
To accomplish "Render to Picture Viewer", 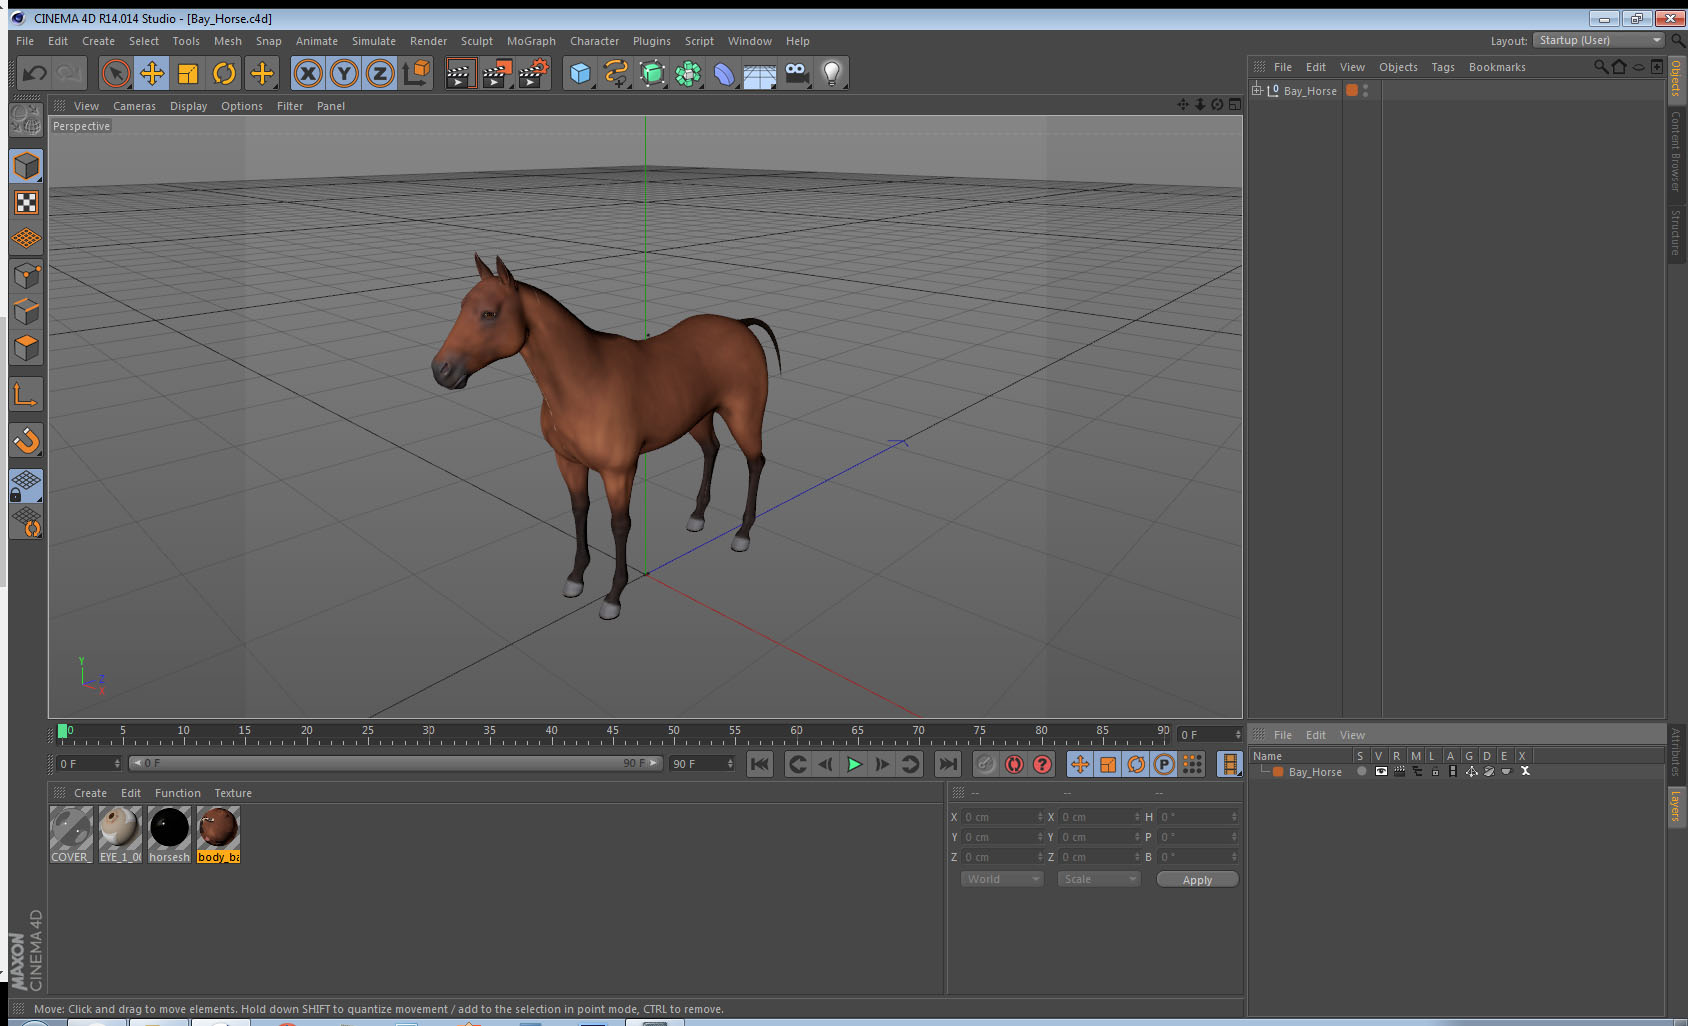I will point(497,73).
